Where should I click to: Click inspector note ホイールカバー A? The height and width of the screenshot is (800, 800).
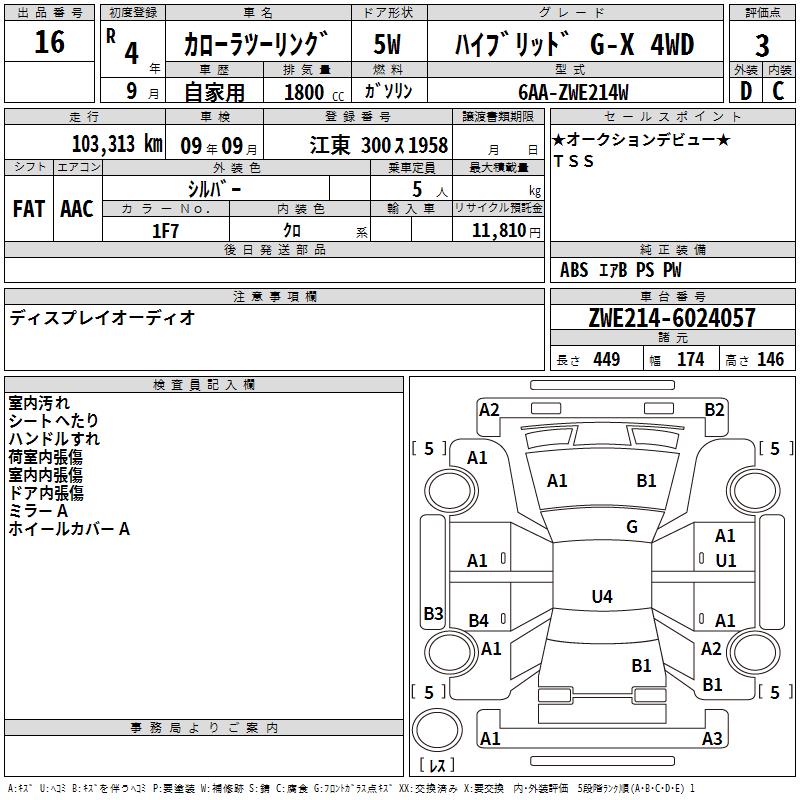[x=69, y=529]
